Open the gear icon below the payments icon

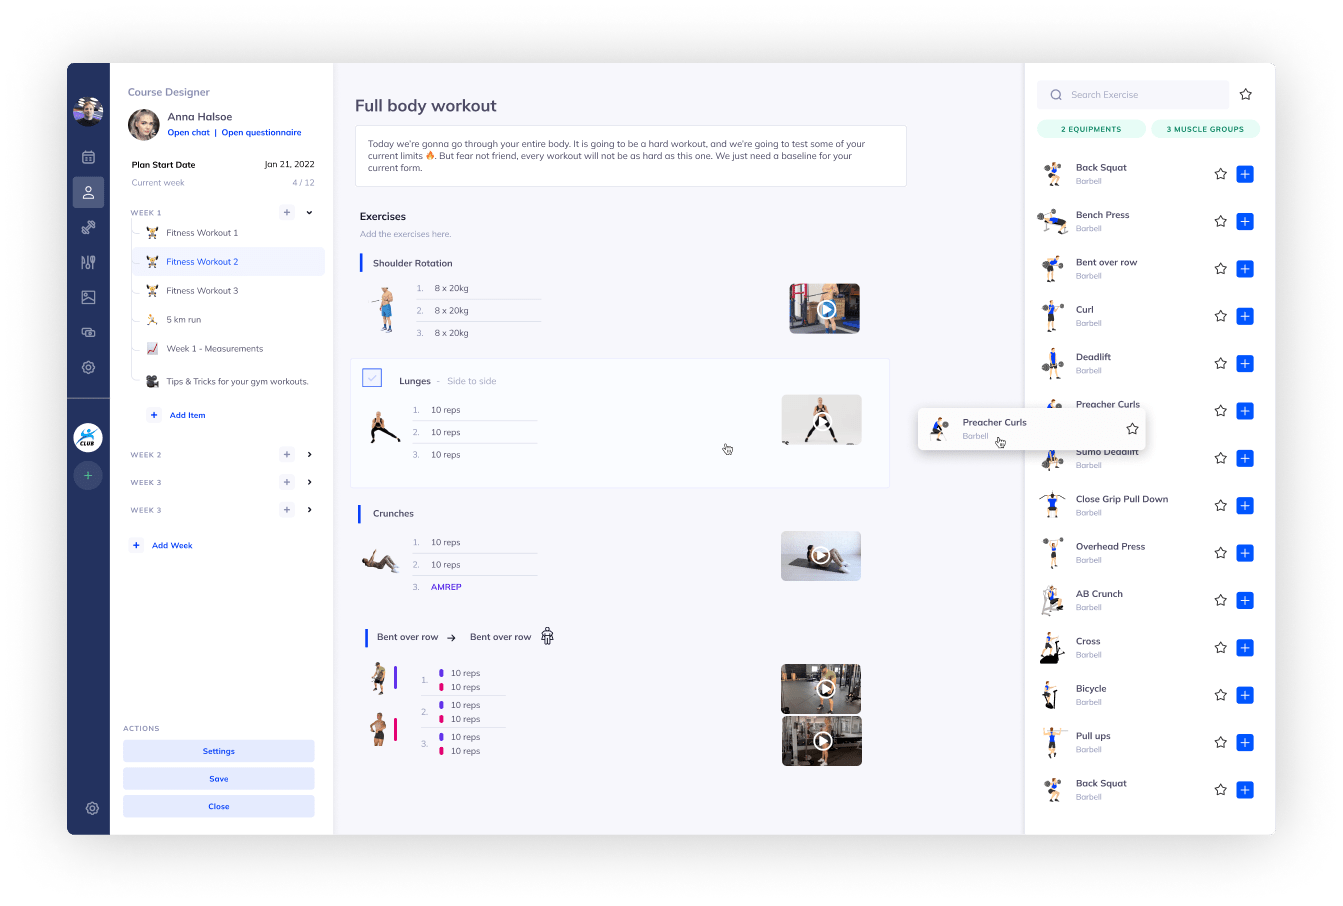click(88, 367)
